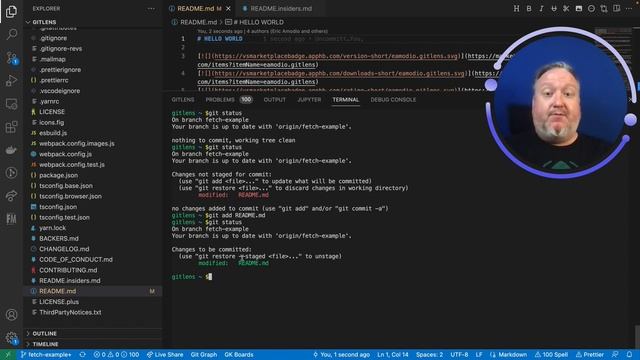Click Git Graph in status bar
Image resolution: width=640 pixels, height=360 pixels.
(204, 355)
